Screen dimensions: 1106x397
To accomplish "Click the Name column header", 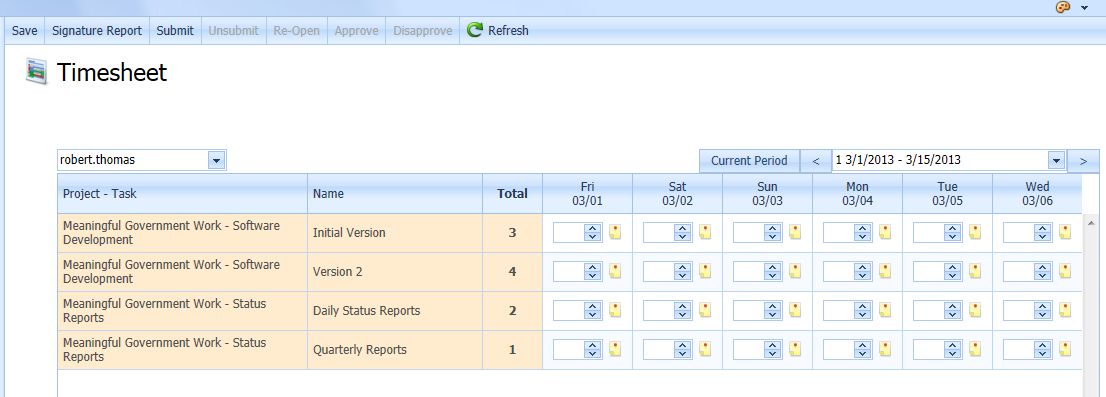I will tap(395, 193).
